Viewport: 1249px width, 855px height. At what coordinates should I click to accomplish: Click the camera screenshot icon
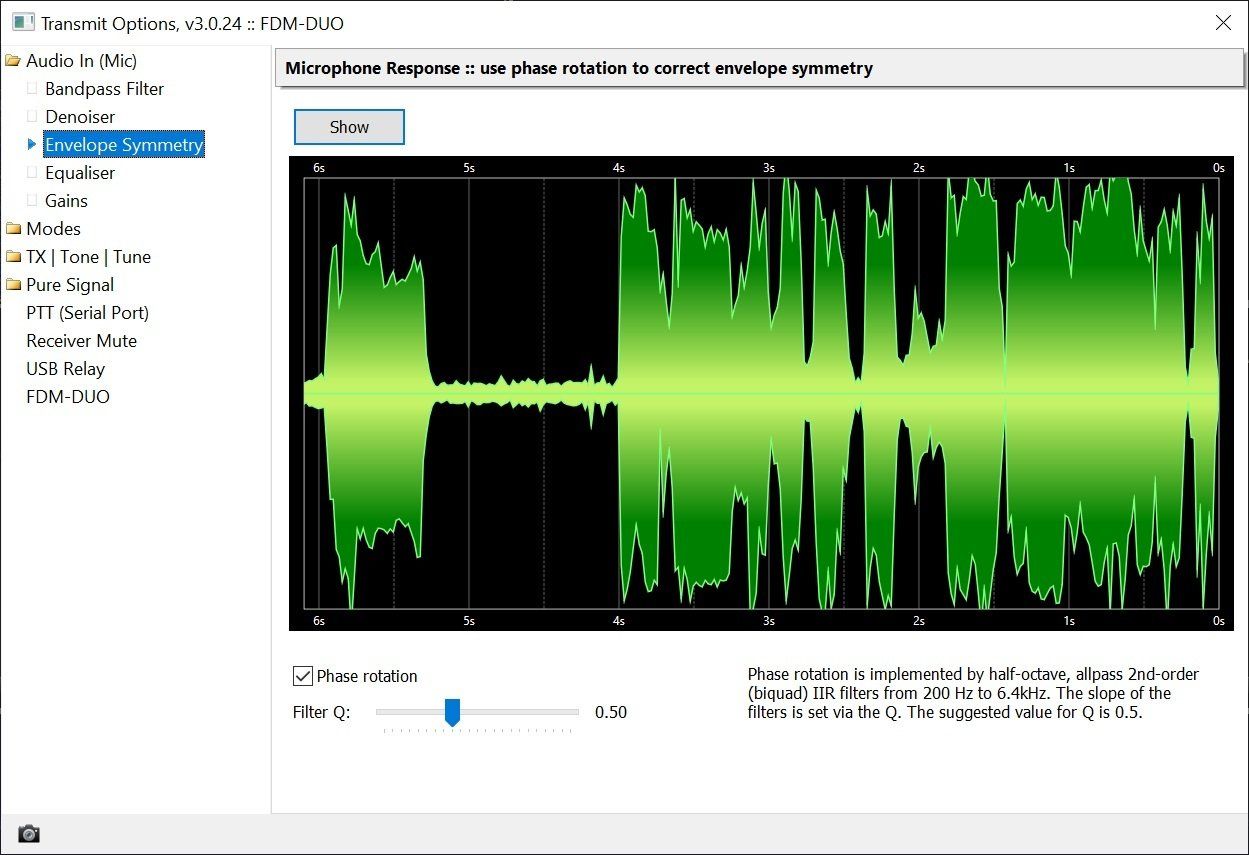[29, 833]
